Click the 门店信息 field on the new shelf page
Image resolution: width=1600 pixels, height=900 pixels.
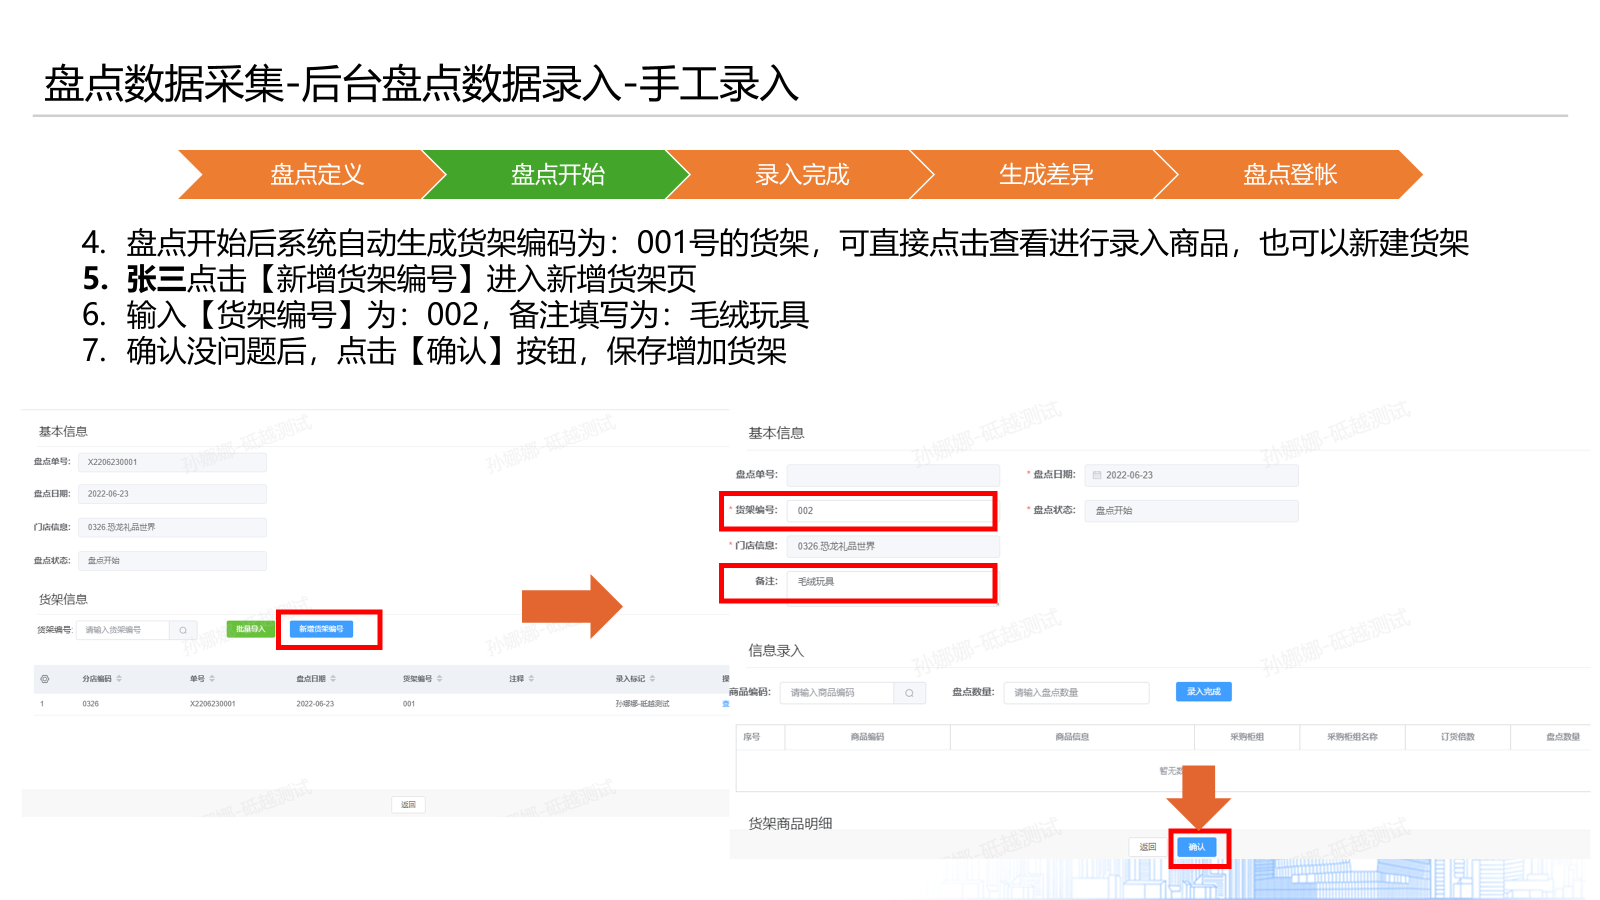pos(893,546)
